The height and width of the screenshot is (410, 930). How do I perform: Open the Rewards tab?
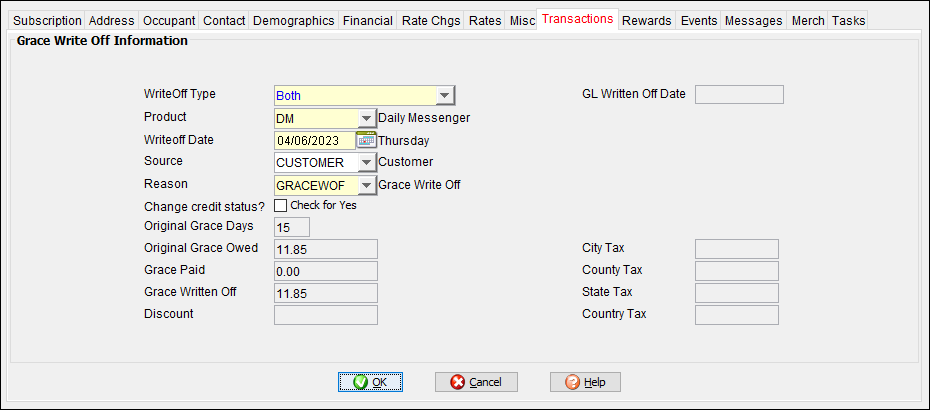click(647, 20)
